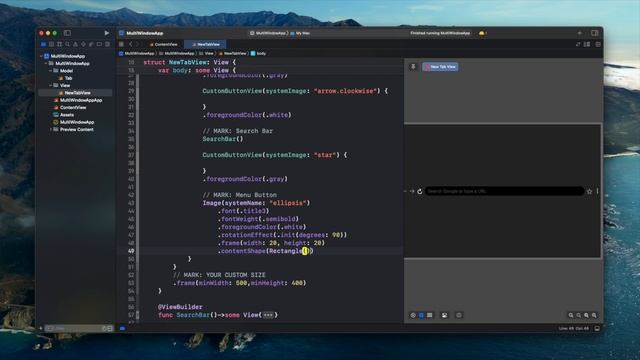Image resolution: width=640 pixels, height=360 pixels.
Task: Click the MultiWindowApp project breadcrumb in jump bar
Action: tap(137, 53)
